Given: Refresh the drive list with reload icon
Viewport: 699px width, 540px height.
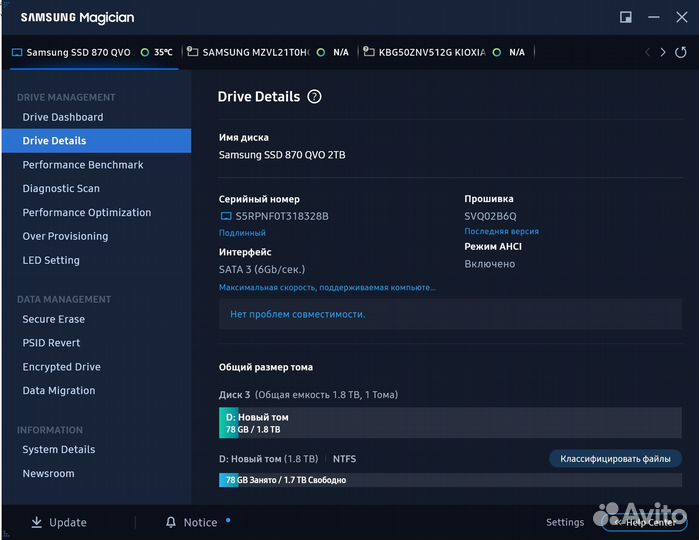Looking at the screenshot, I should point(680,52).
